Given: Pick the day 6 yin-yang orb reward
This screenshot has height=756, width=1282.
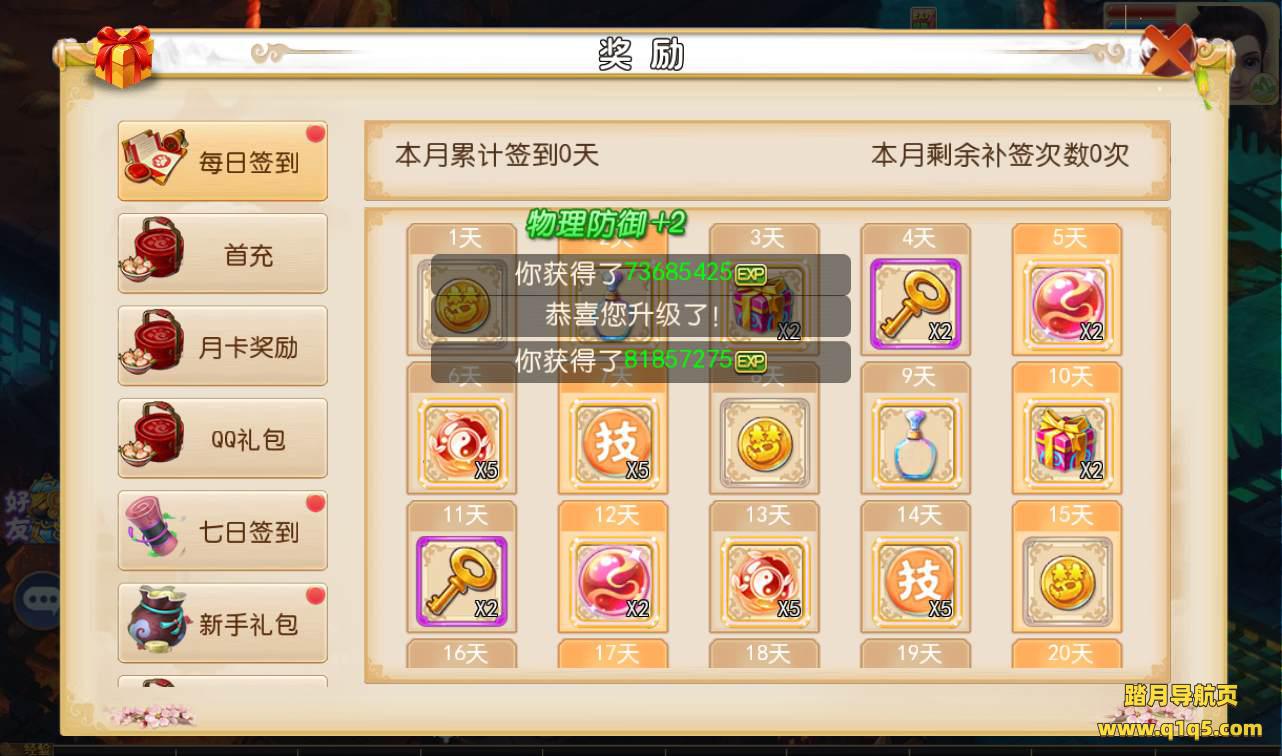Looking at the screenshot, I should (461, 442).
